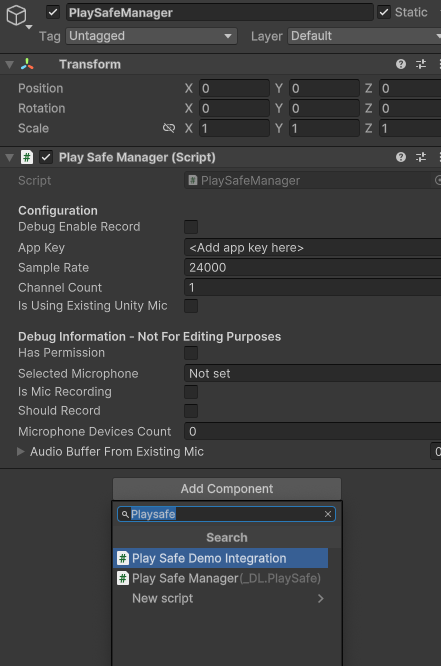Open Play Safe Manager presets icon
The image size is (441, 666).
coord(421,157)
